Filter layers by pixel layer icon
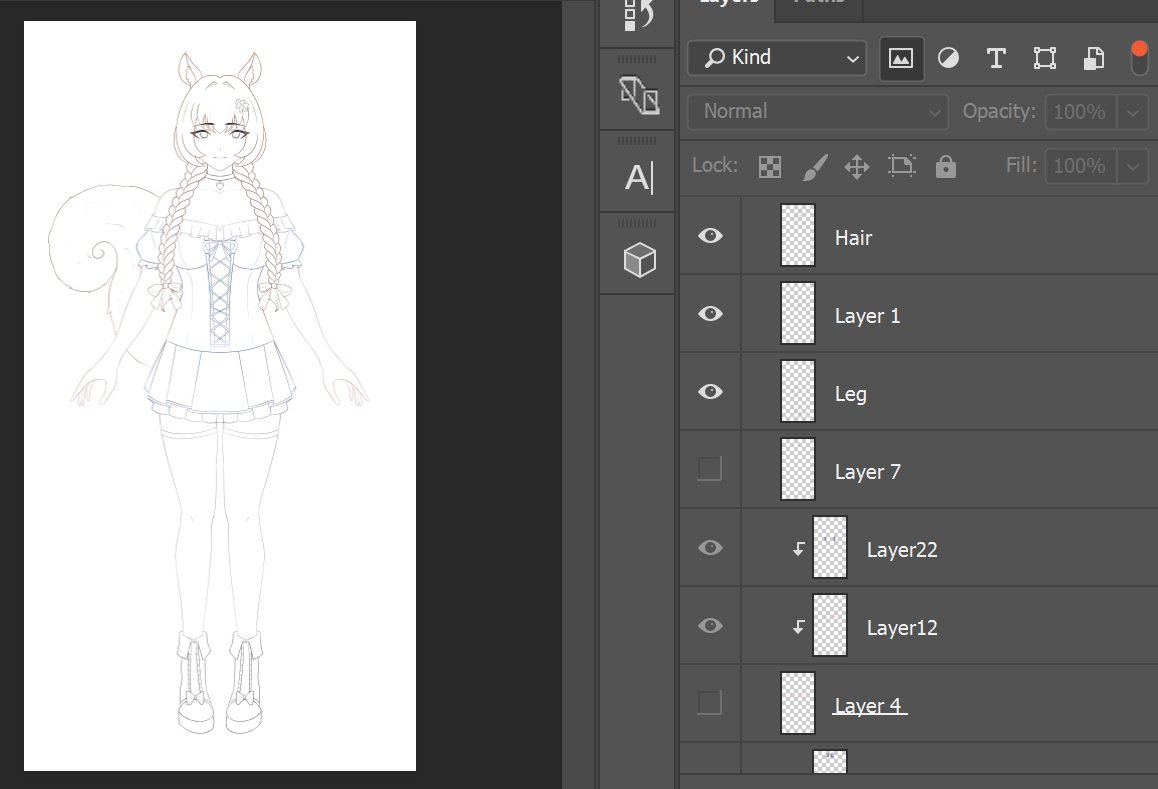 coord(901,58)
